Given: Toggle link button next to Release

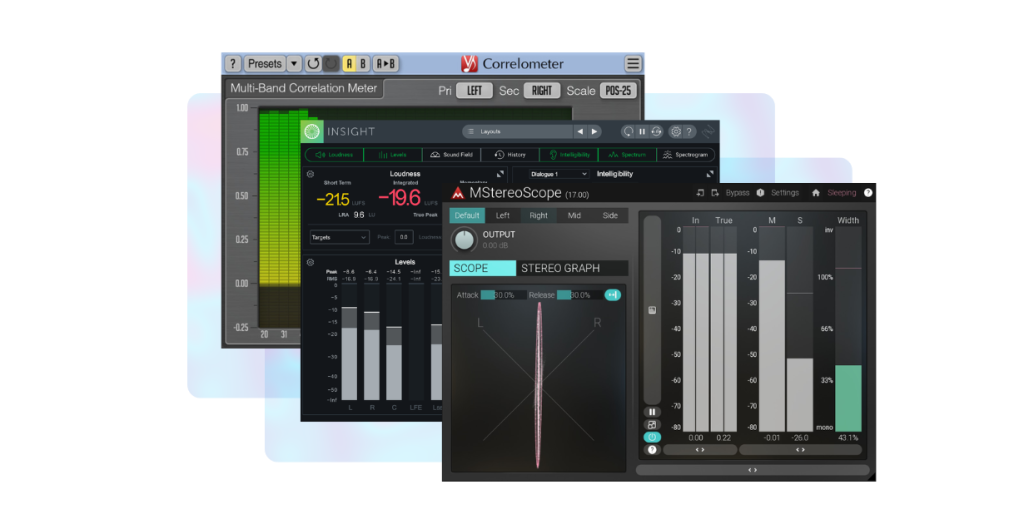Looking at the screenshot, I should [x=613, y=295].
